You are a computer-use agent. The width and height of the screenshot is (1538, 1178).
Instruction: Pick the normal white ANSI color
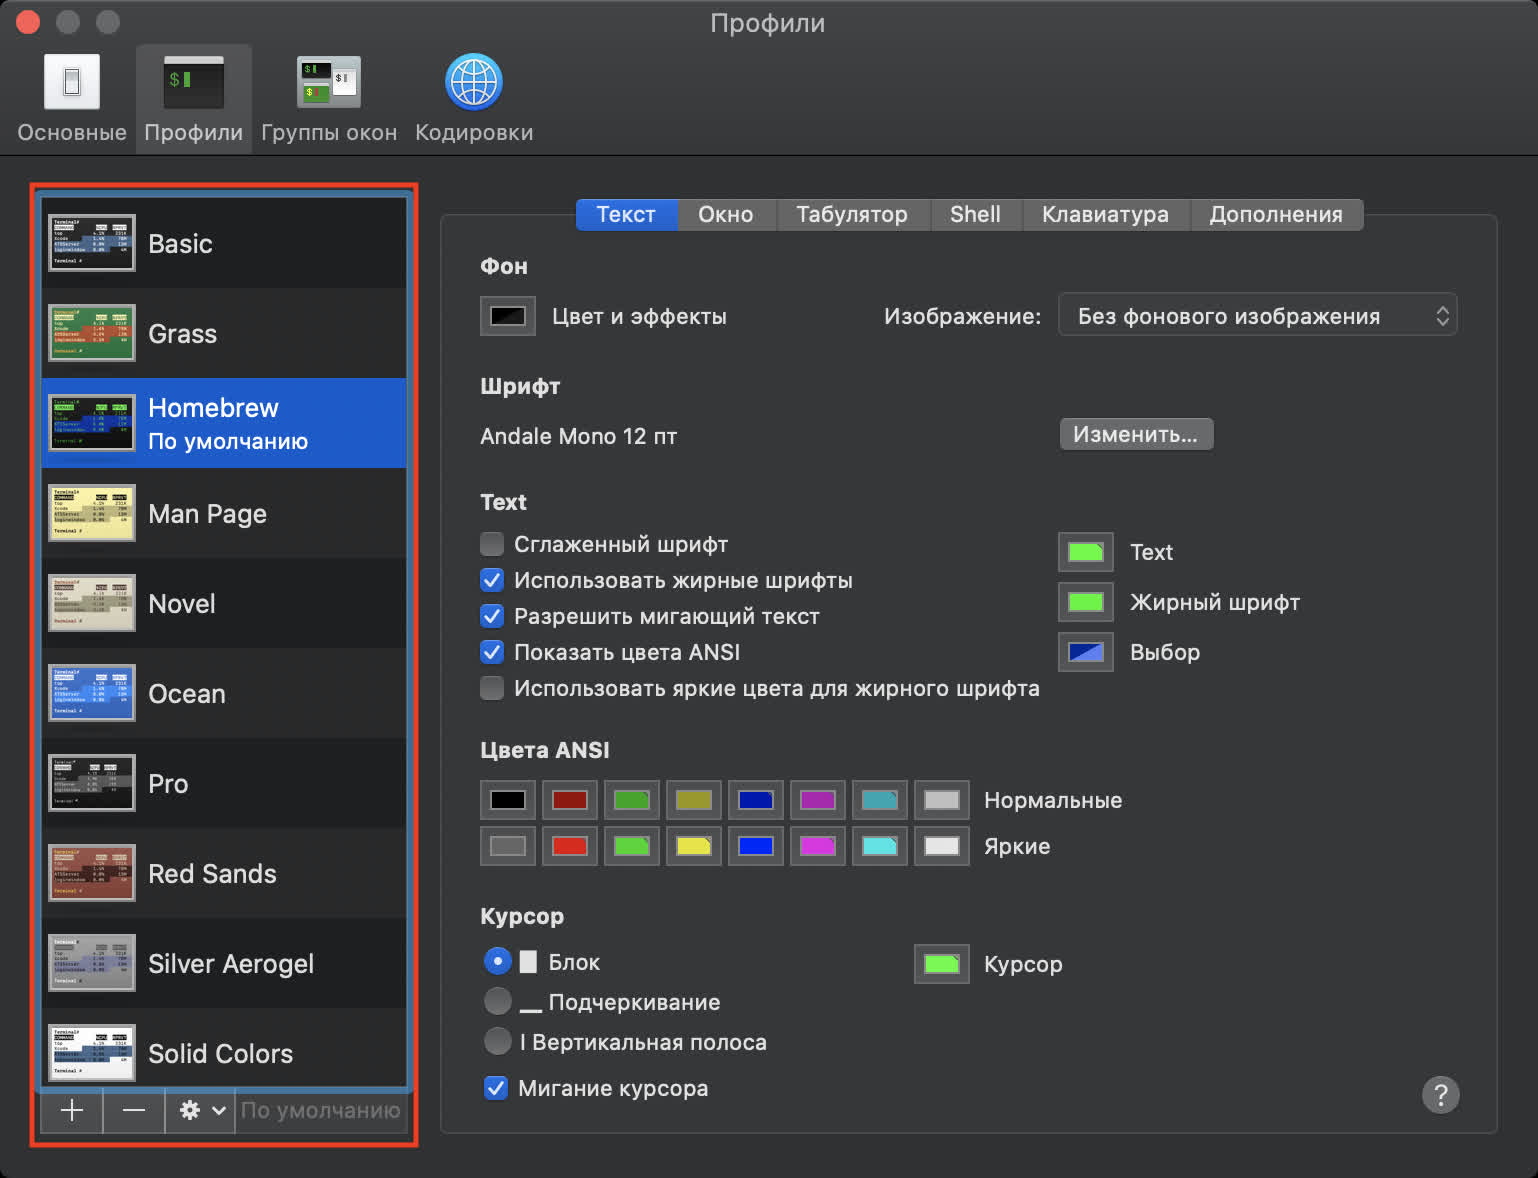pyautogui.click(x=942, y=800)
